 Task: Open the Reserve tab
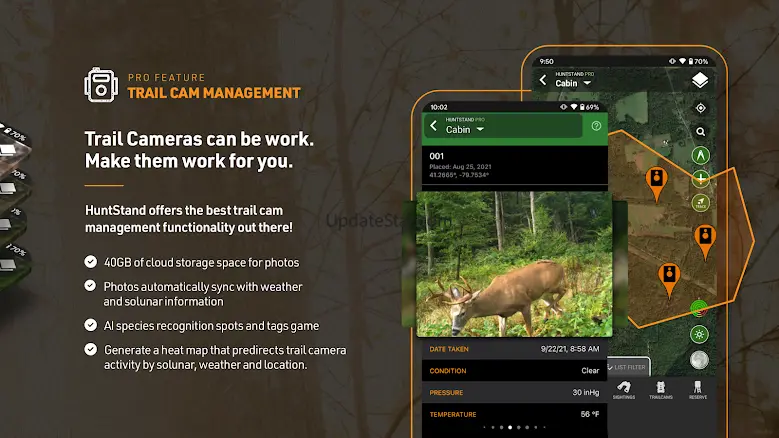(698, 390)
